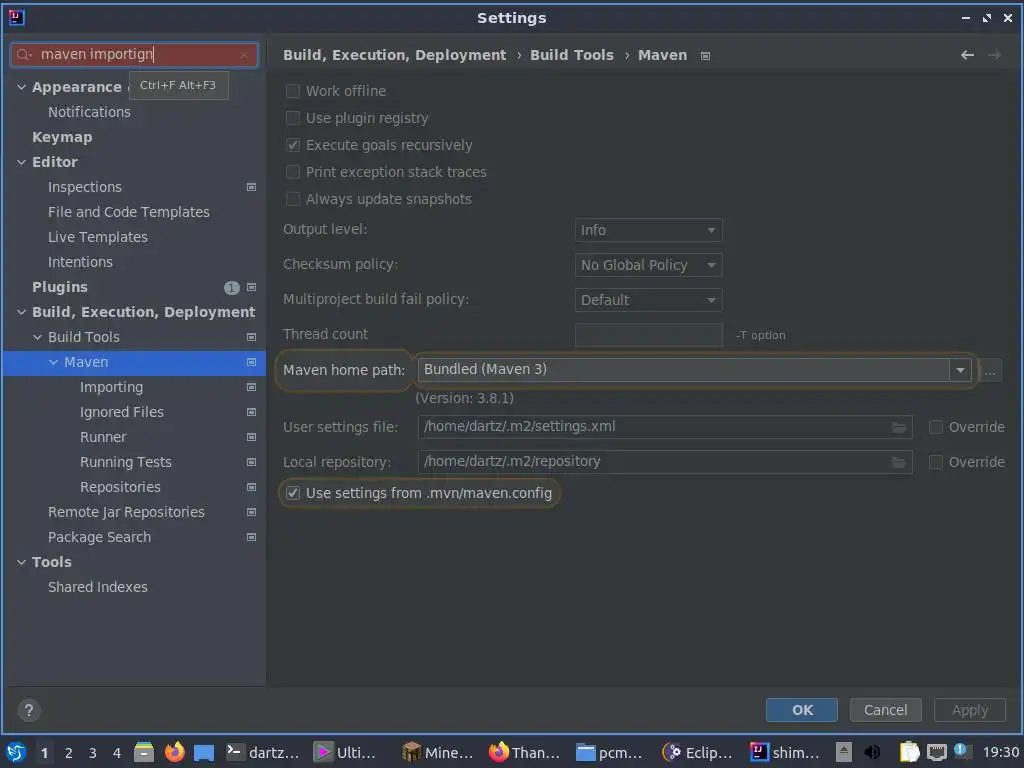Select Shared Indexes under Tools
This screenshot has height=768, width=1024.
(x=98, y=587)
